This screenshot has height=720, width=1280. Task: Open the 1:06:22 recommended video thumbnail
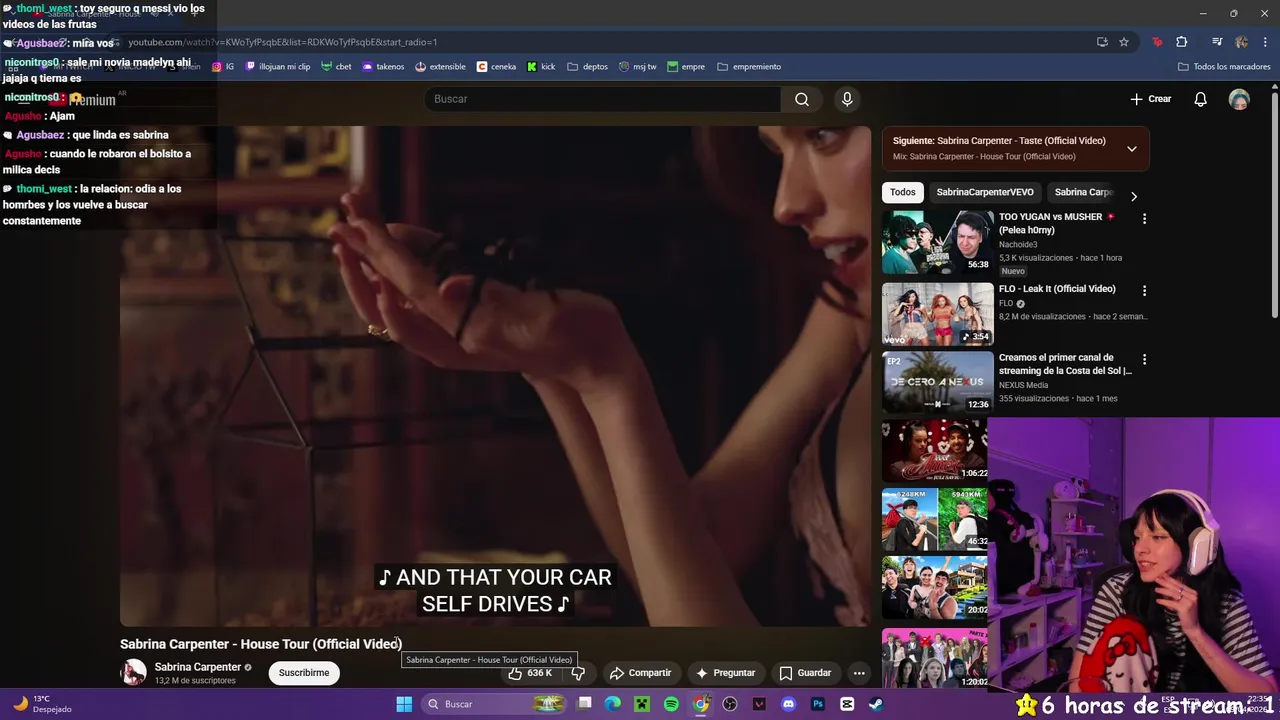coord(935,450)
